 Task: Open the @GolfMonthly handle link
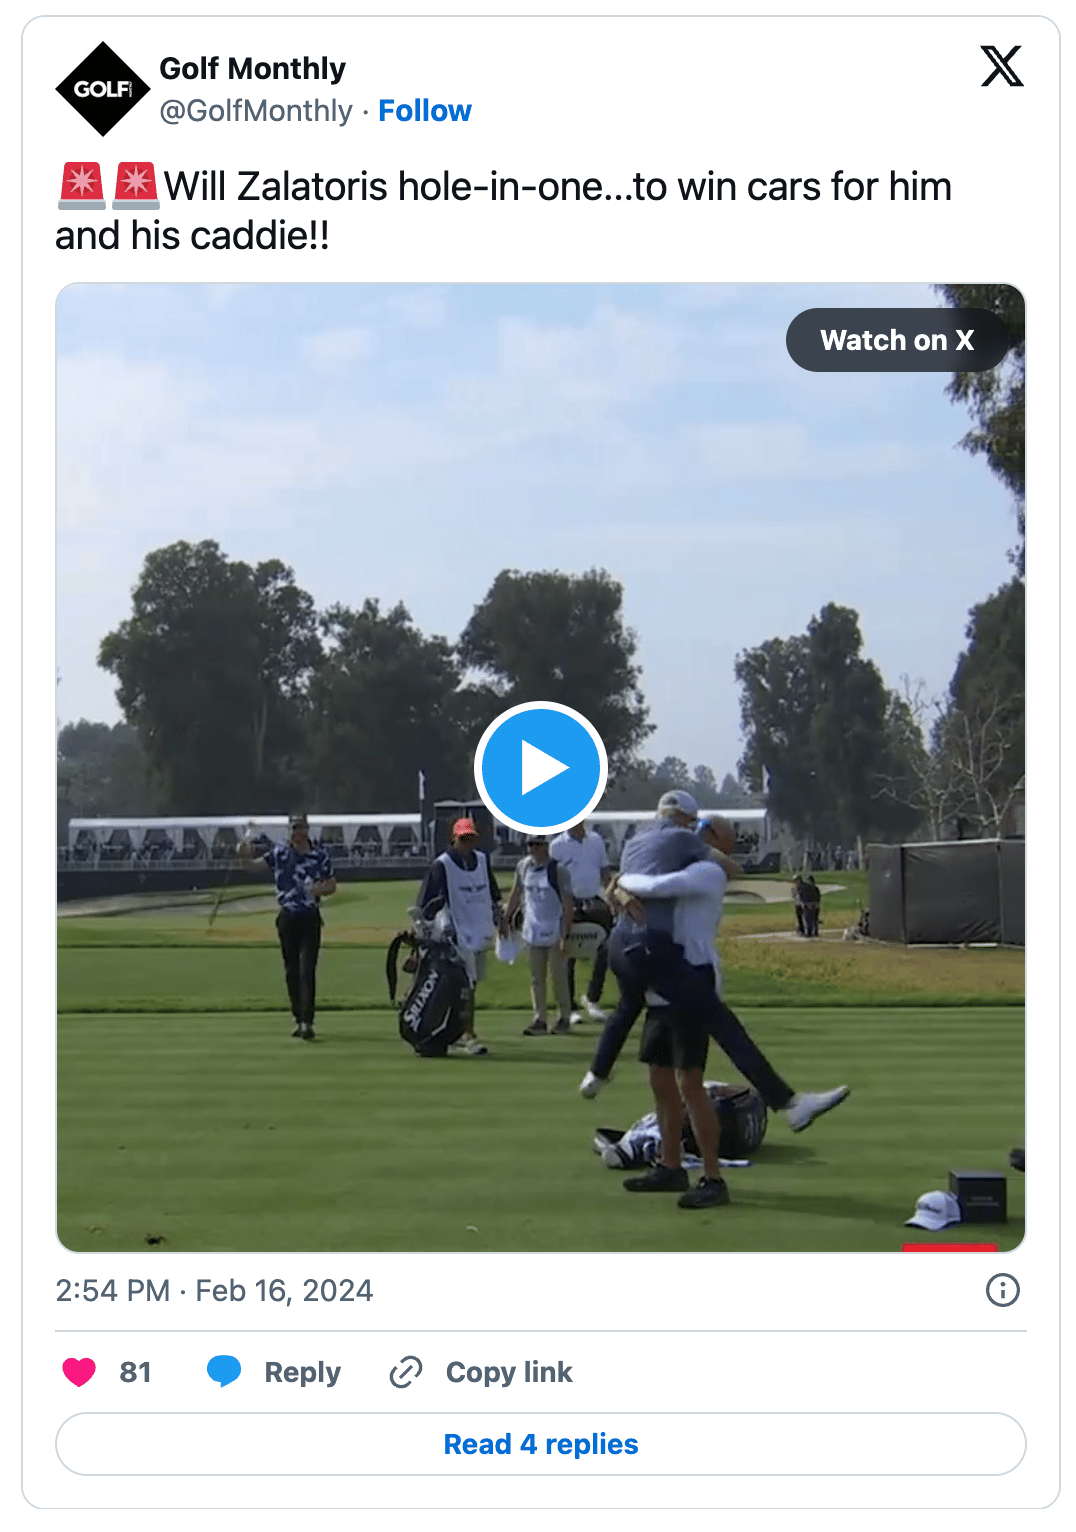tap(256, 111)
